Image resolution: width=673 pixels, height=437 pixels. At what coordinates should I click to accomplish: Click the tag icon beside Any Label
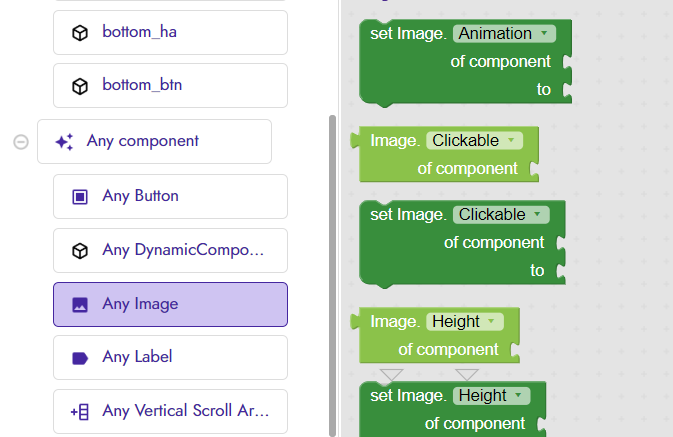click(x=80, y=358)
